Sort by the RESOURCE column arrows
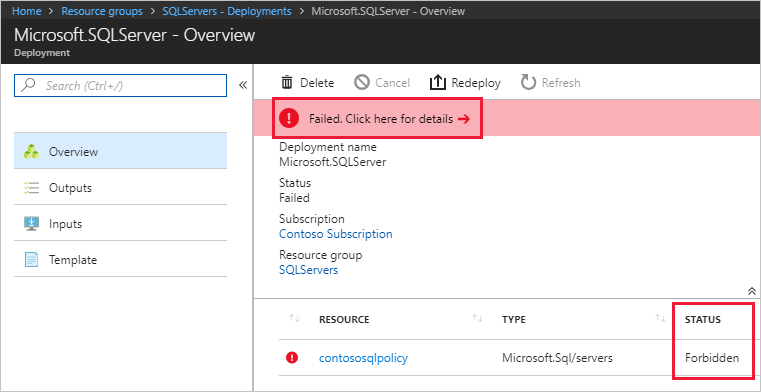The image size is (761, 392). (295, 318)
